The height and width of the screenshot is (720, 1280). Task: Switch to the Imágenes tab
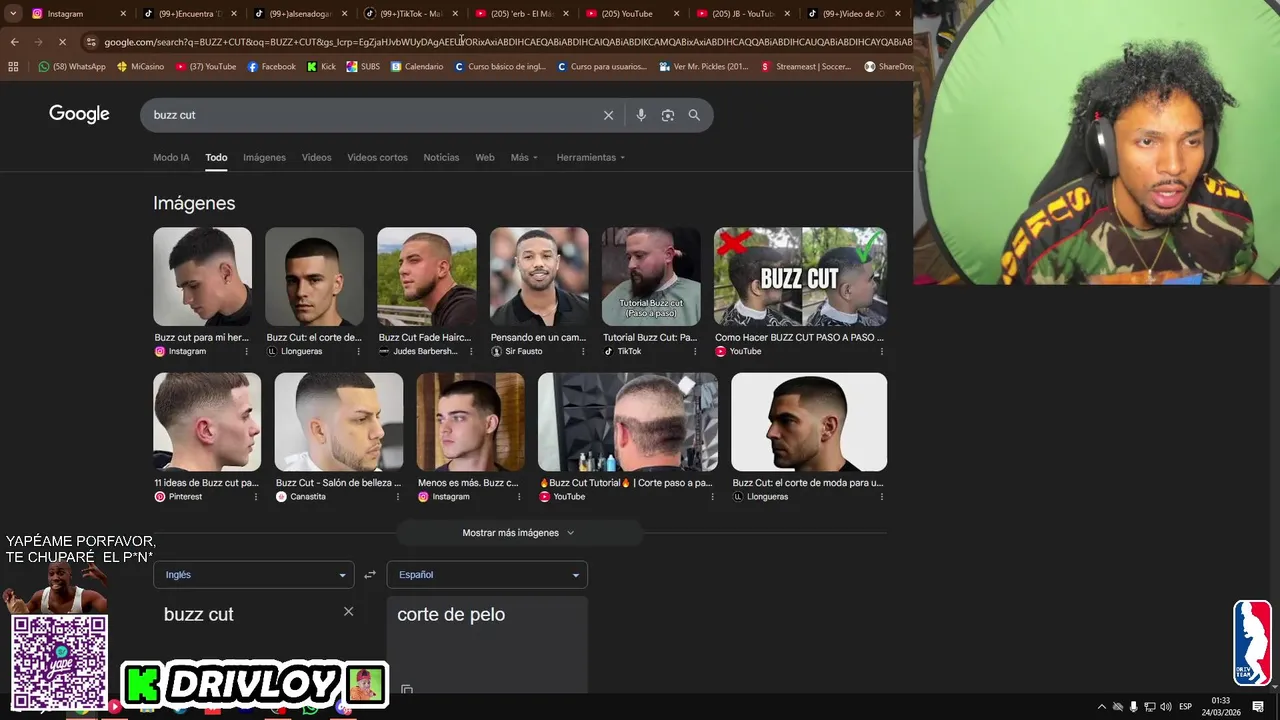tap(264, 158)
